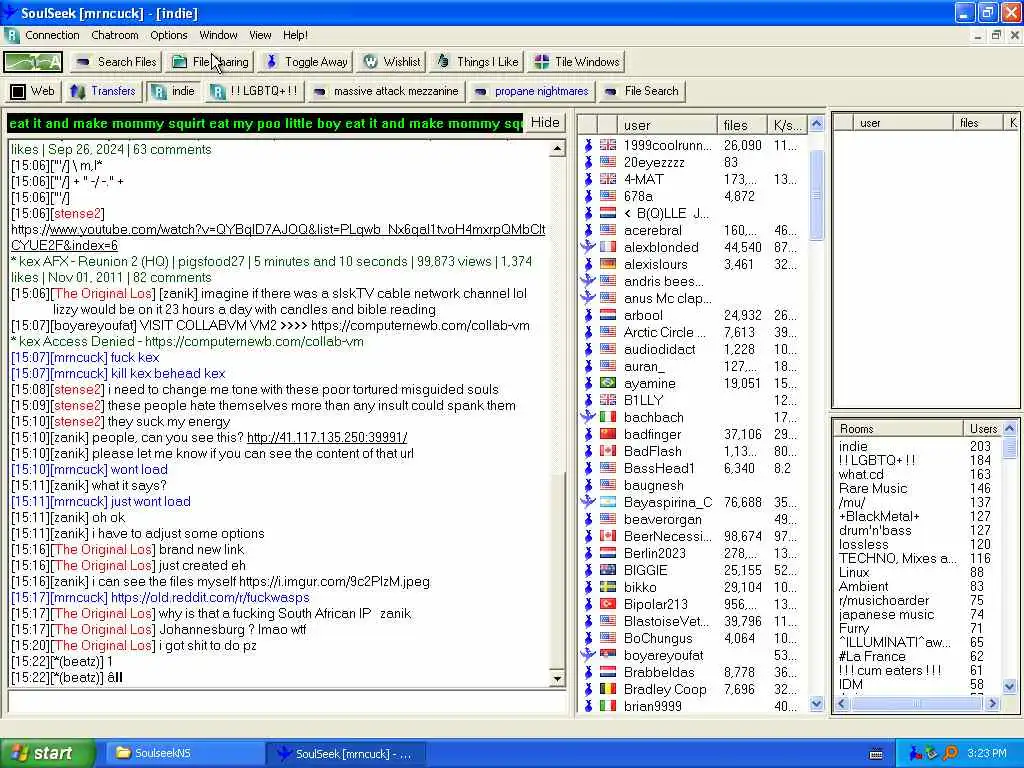Open the Options menu
Viewport: 1024px width, 768px height.
click(168, 35)
